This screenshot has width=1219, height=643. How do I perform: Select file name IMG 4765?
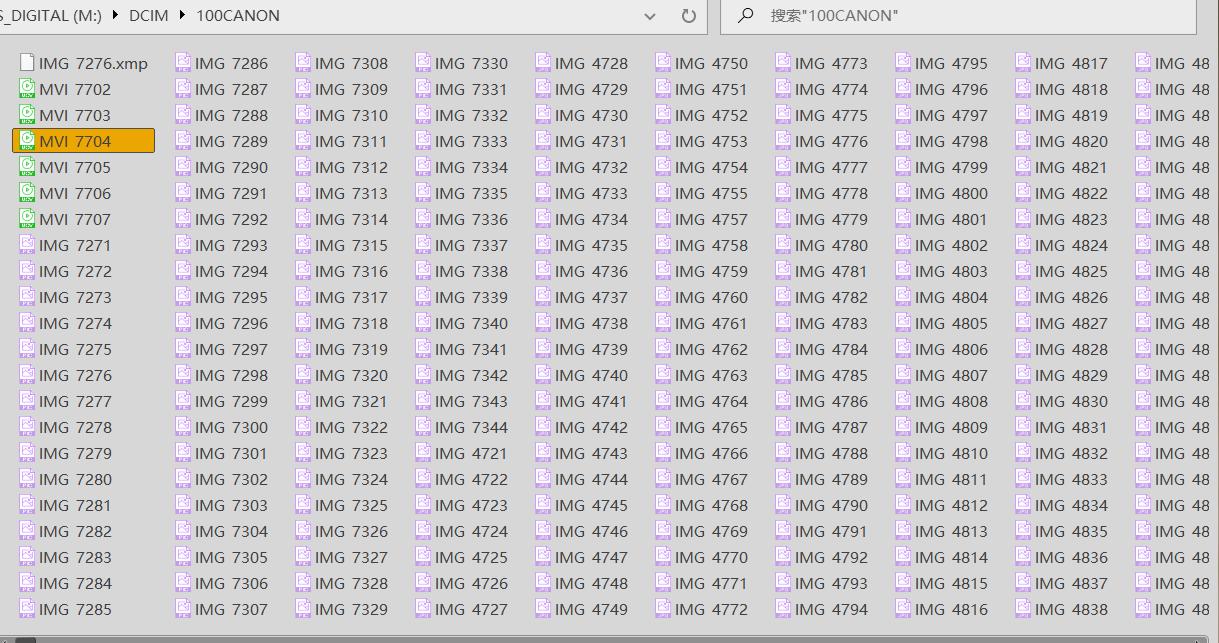(x=712, y=427)
